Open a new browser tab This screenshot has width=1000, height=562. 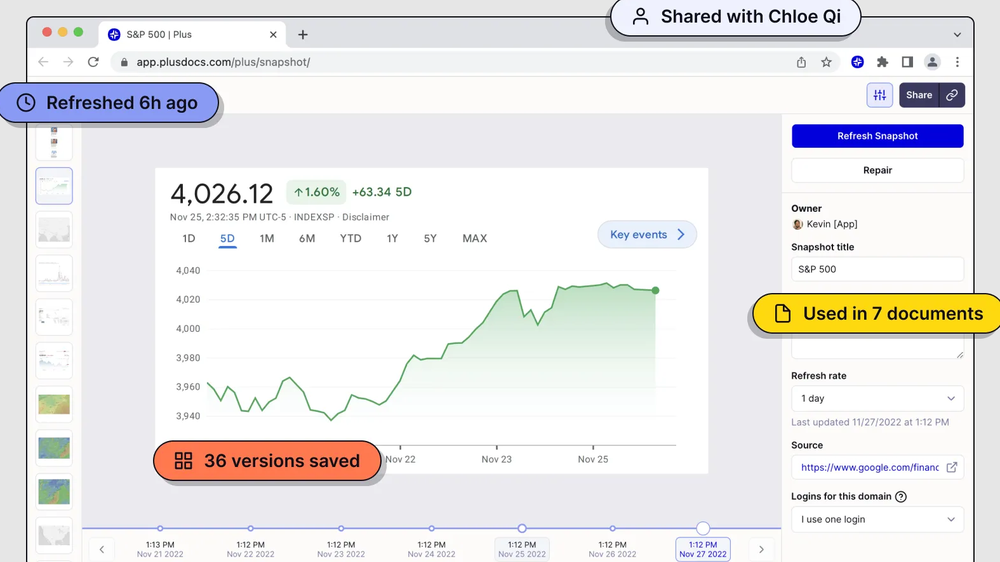click(303, 34)
